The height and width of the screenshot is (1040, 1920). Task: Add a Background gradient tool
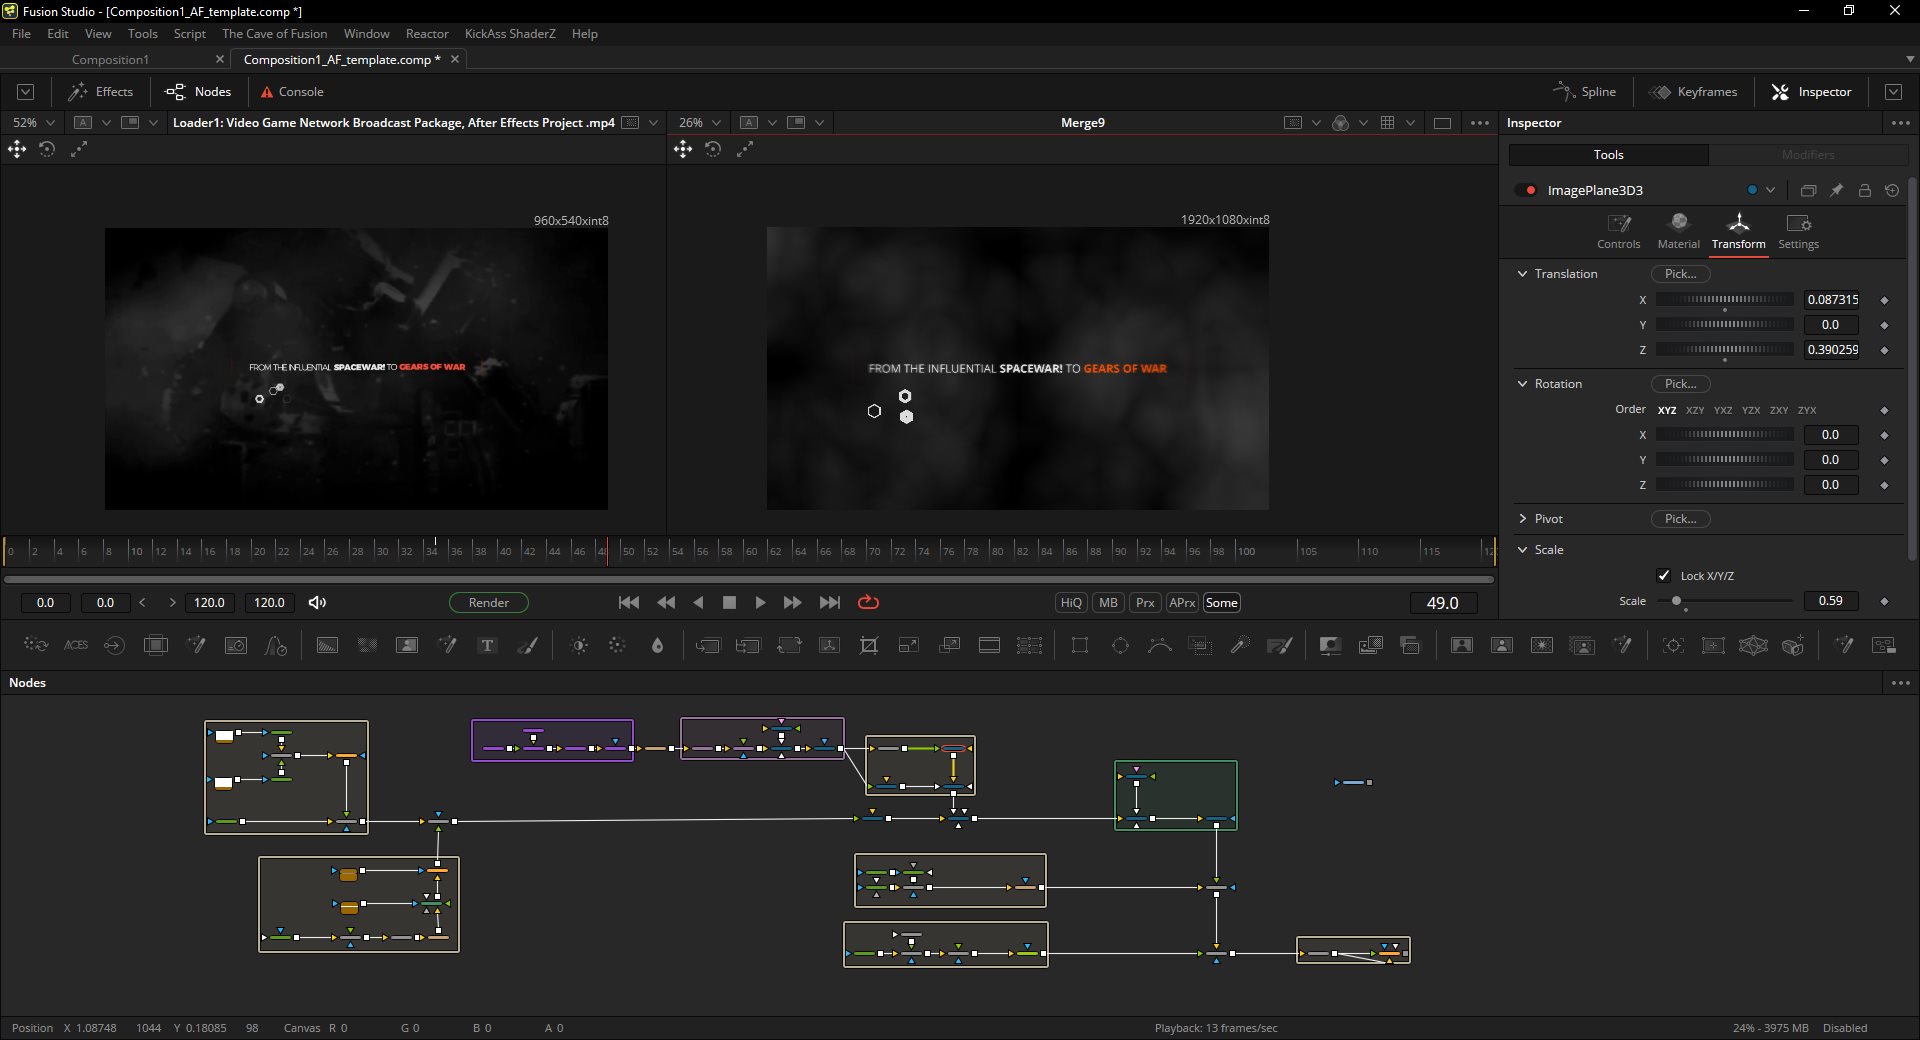click(x=327, y=645)
